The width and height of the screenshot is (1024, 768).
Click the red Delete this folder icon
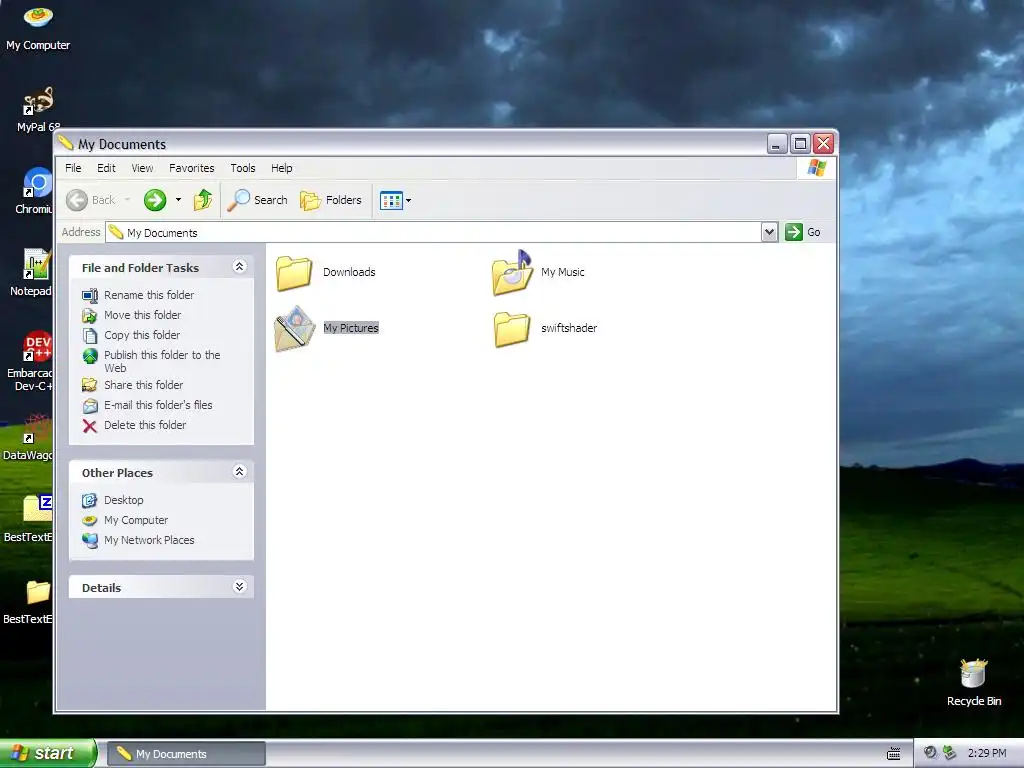click(x=90, y=426)
